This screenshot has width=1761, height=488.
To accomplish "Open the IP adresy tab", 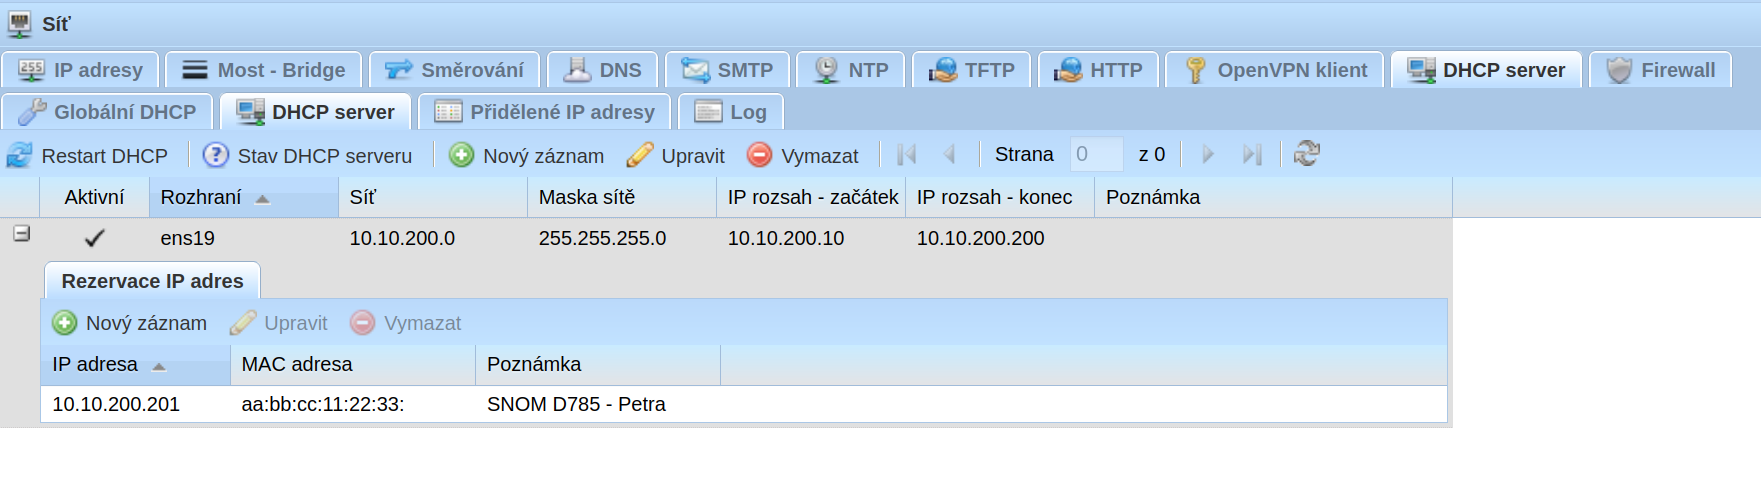I will click(x=81, y=70).
